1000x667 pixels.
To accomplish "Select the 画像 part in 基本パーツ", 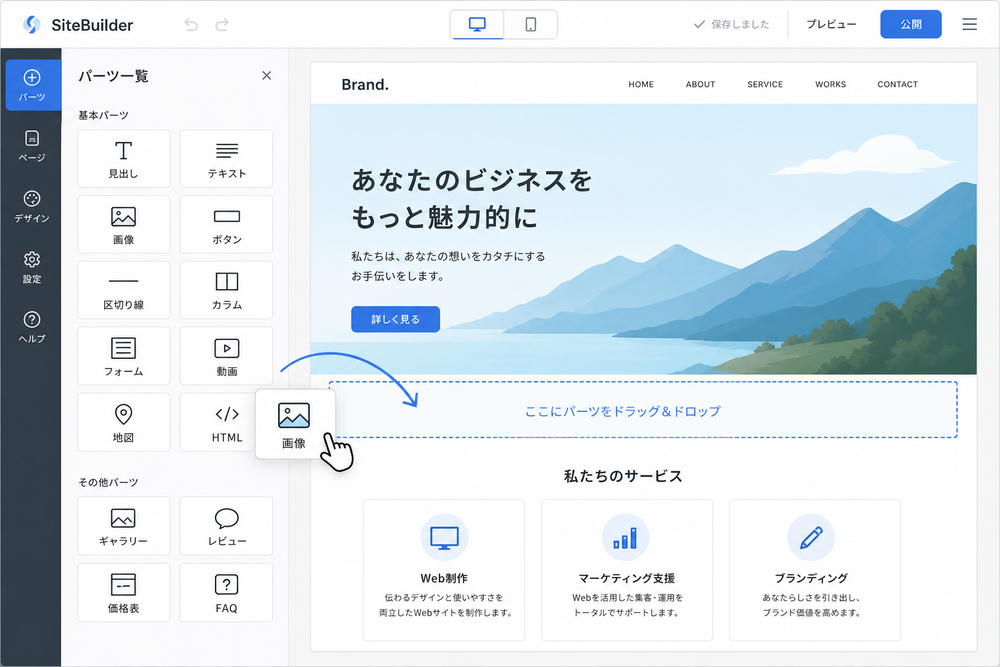I will tap(124, 224).
